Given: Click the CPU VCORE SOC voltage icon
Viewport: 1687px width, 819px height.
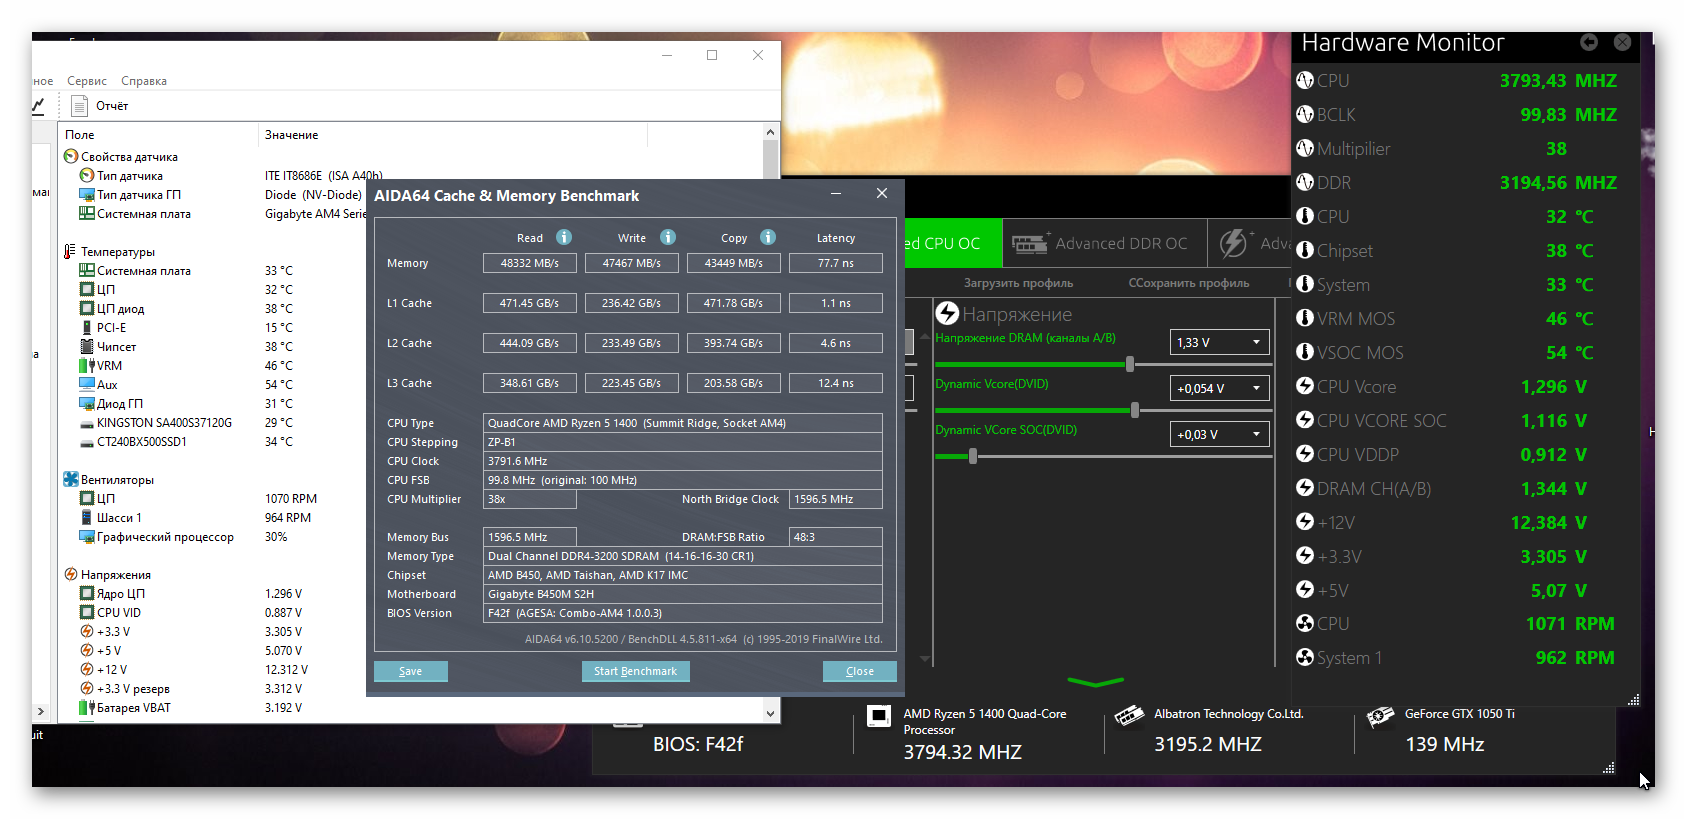Looking at the screenshot, I should 1305,420.
